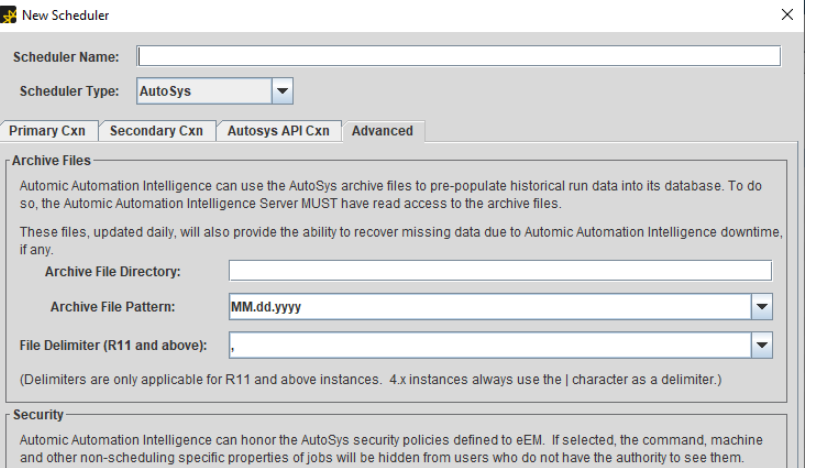Image resolution: width=816 pixels, height=468 pixels.
Task: Focus the Scheduler Name text field
Action: [x=458, y=56]
